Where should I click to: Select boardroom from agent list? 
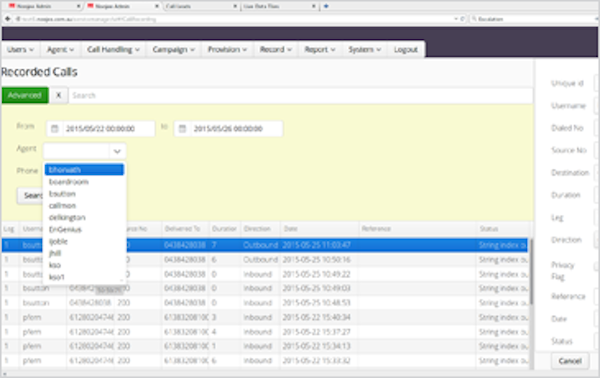84,182
